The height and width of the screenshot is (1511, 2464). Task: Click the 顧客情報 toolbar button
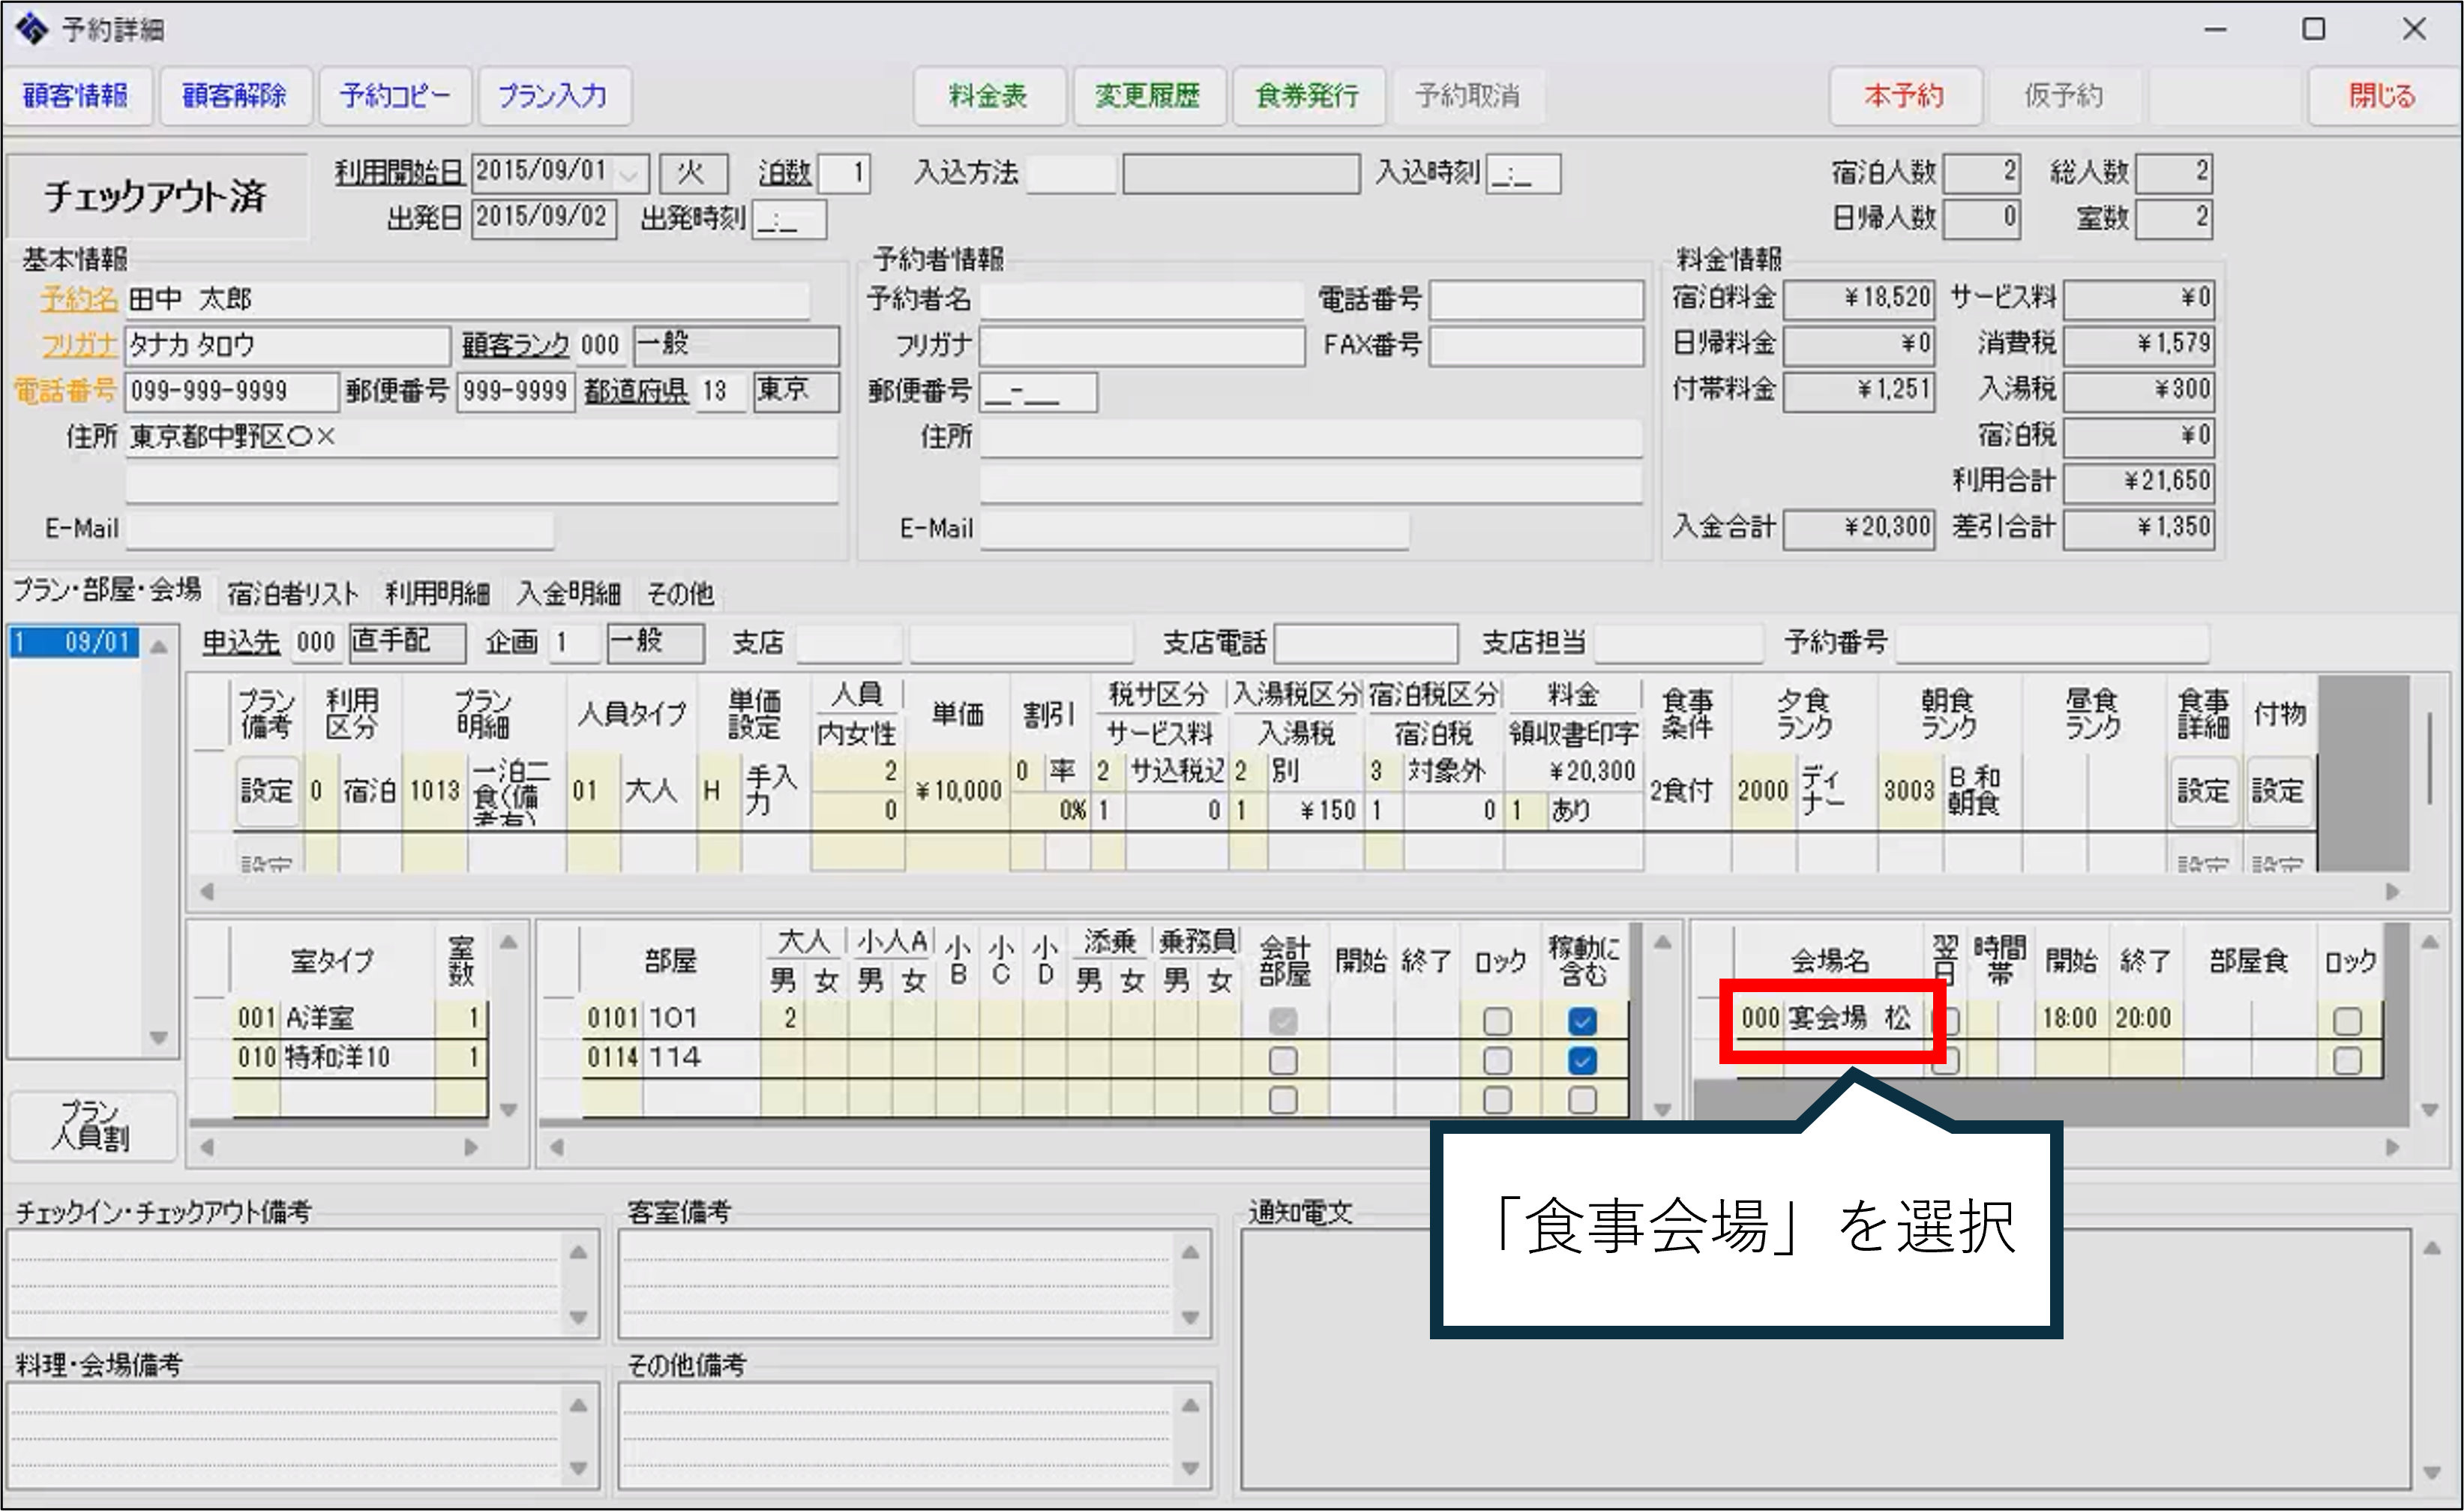click(x=76, y=96)
